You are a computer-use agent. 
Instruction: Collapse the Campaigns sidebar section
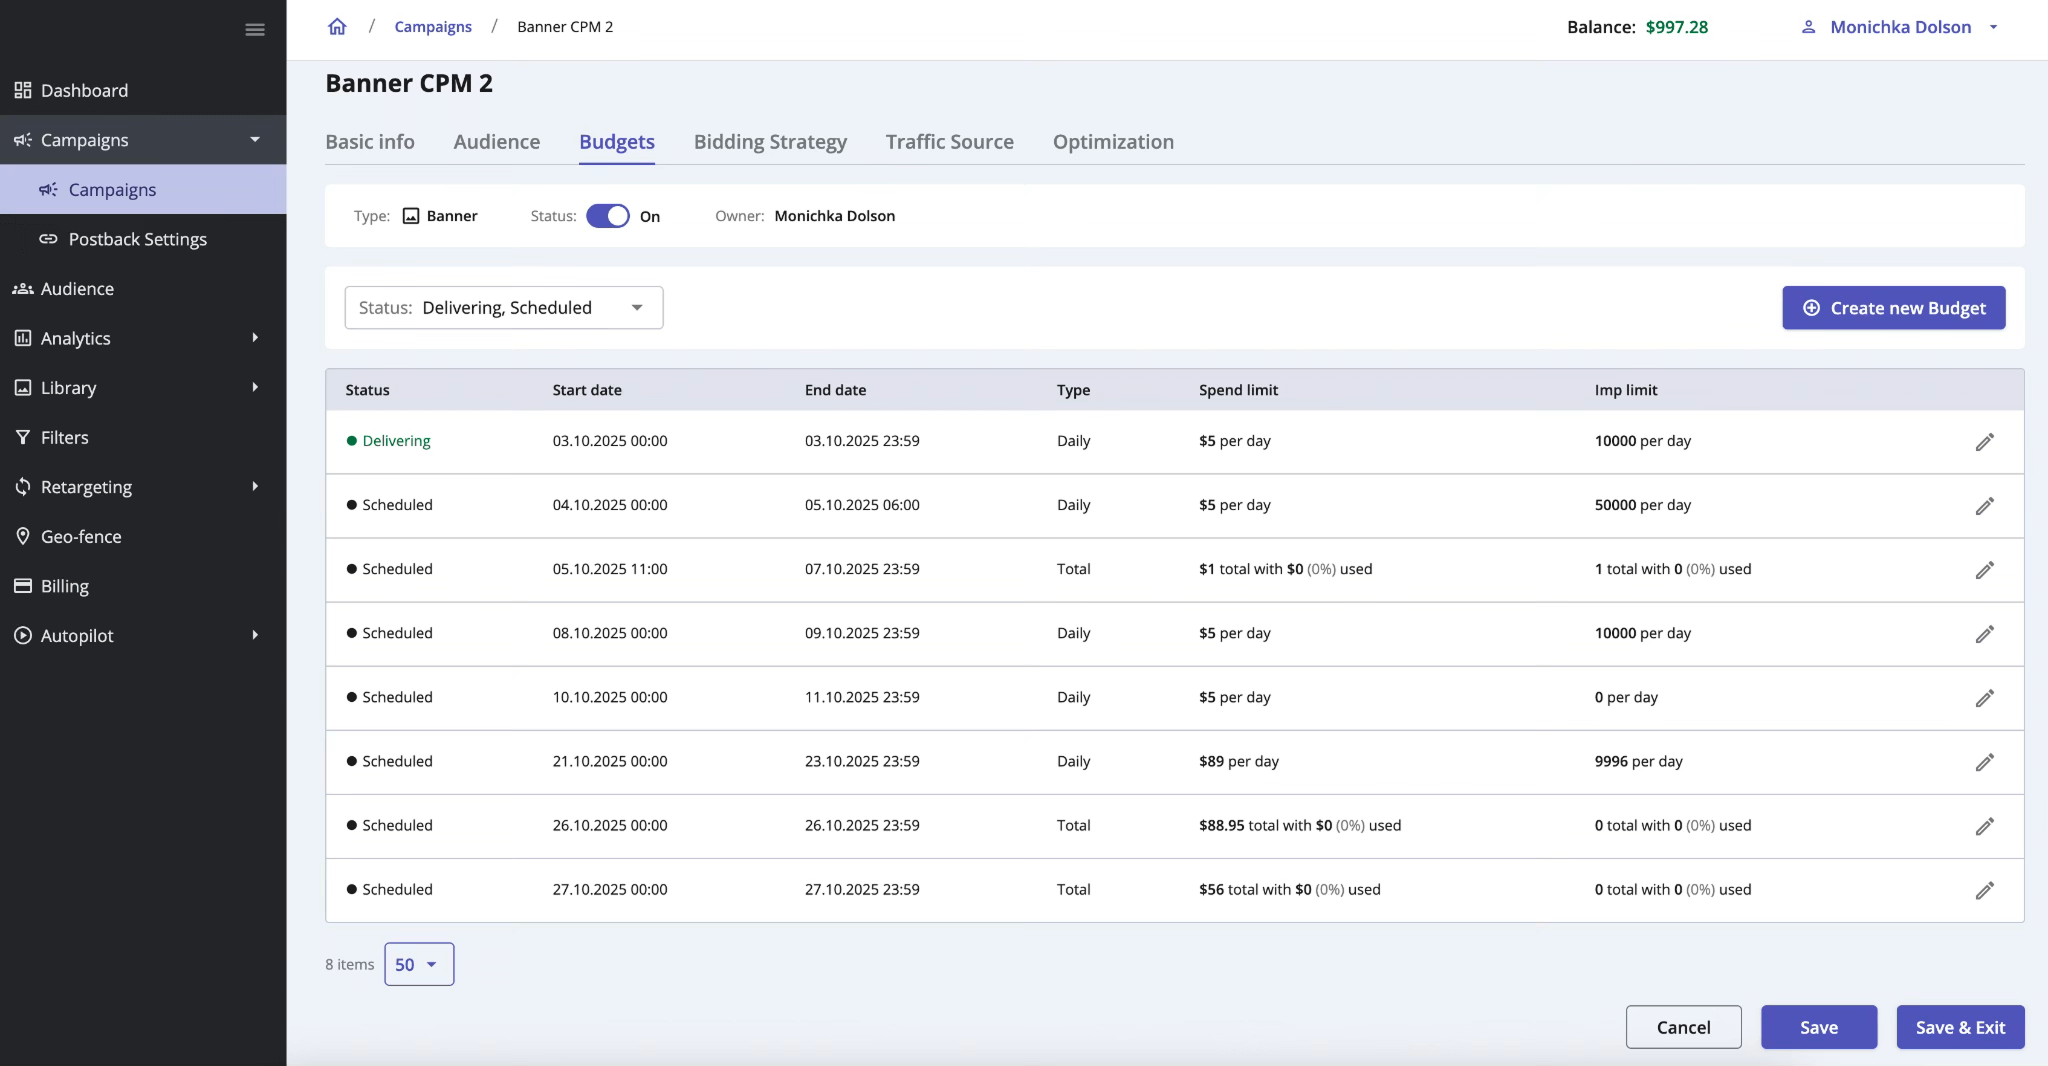pos(255,139)
